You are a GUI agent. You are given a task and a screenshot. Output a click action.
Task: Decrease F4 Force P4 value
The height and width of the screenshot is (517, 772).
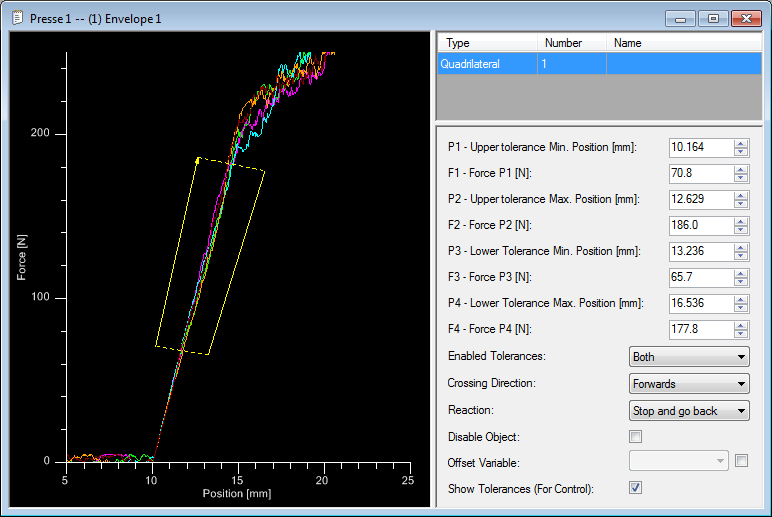[x=740, y=333]
